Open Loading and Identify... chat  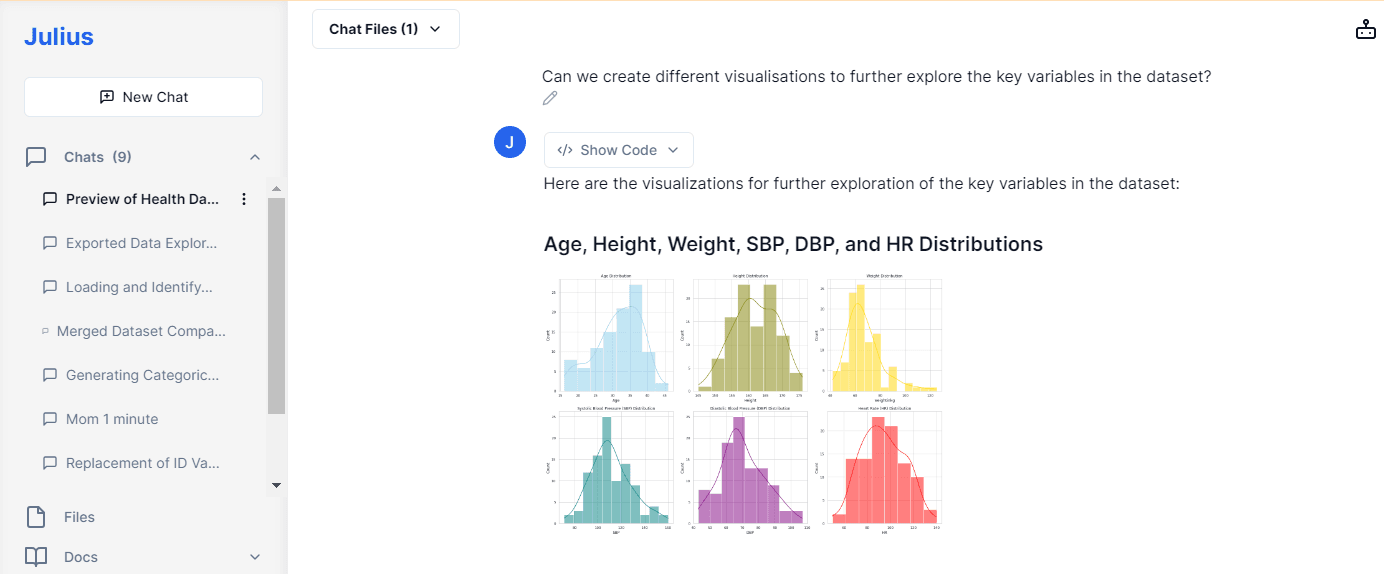click(x=139, y=287)
